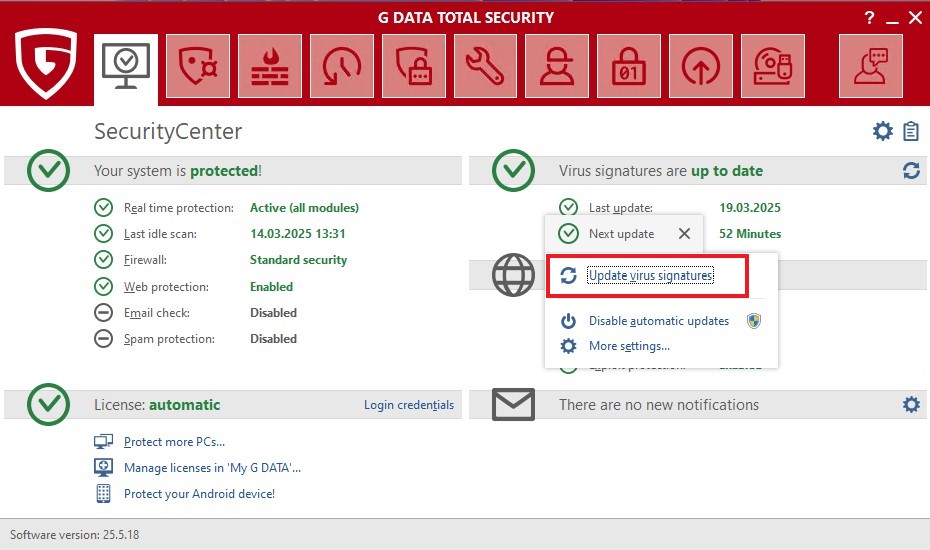The height and width of the screenshot is (550, 930).
Task: Click green checkmark beside system protected header
Action: coord(48,170)
